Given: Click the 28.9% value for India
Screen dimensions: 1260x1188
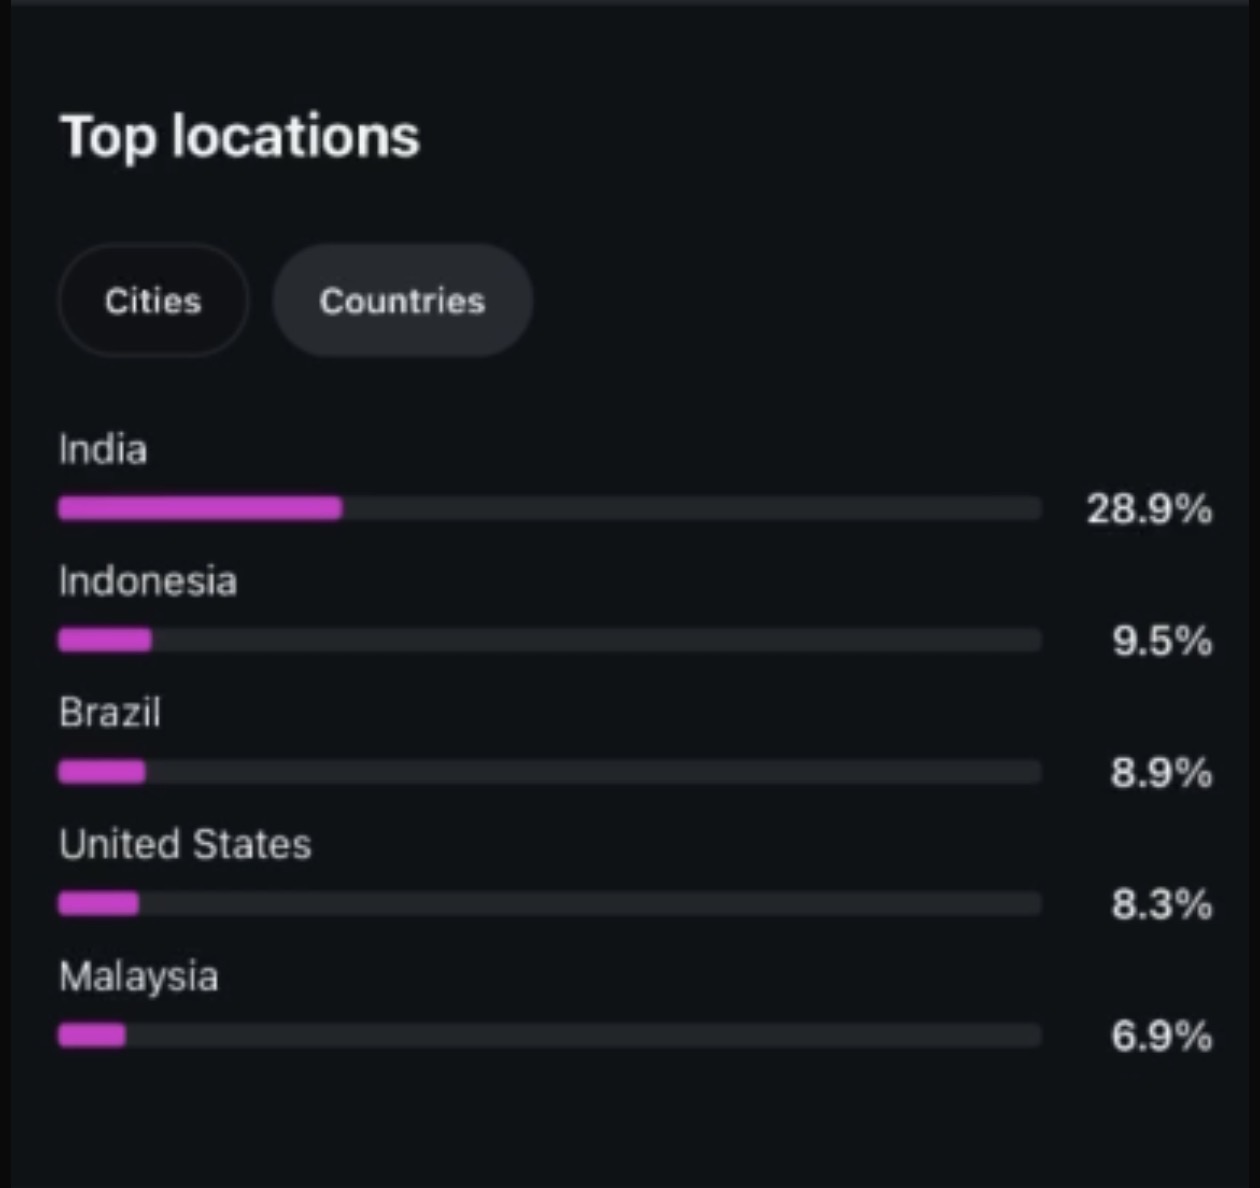Looking at the screenshot, I should coord(1150,510).
